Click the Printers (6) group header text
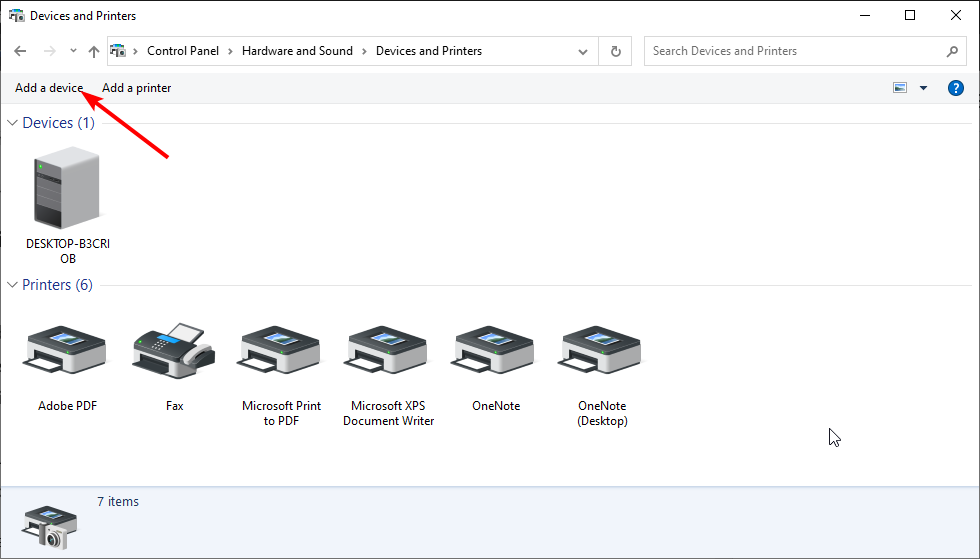Viewport: 980px width, 559px height. [x=58, y=285]
